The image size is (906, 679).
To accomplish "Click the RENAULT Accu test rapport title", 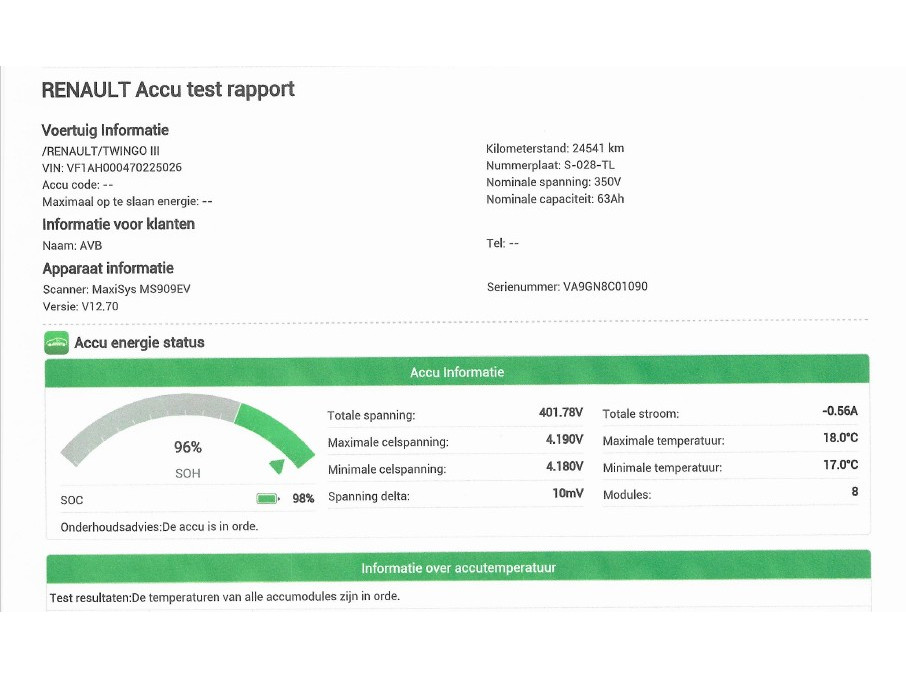I will click(168, 90).
